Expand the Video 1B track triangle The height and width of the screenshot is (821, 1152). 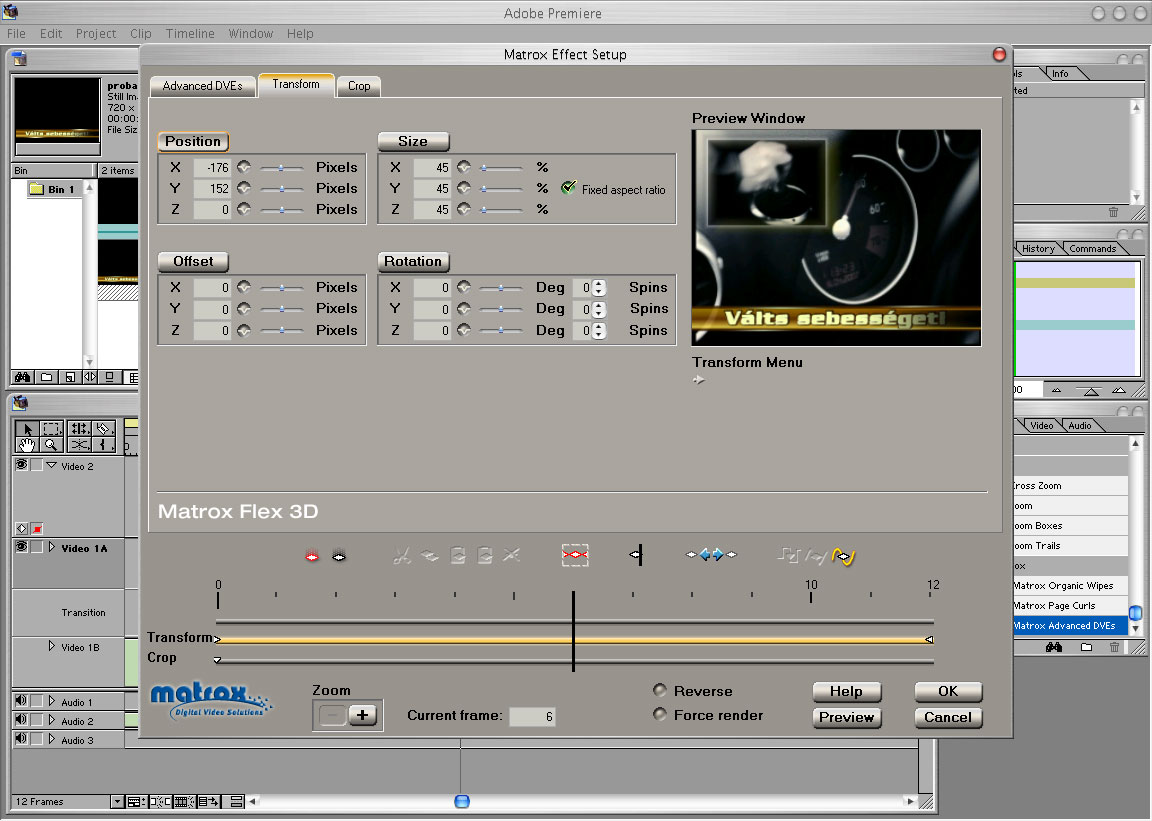tap(51, 646)
